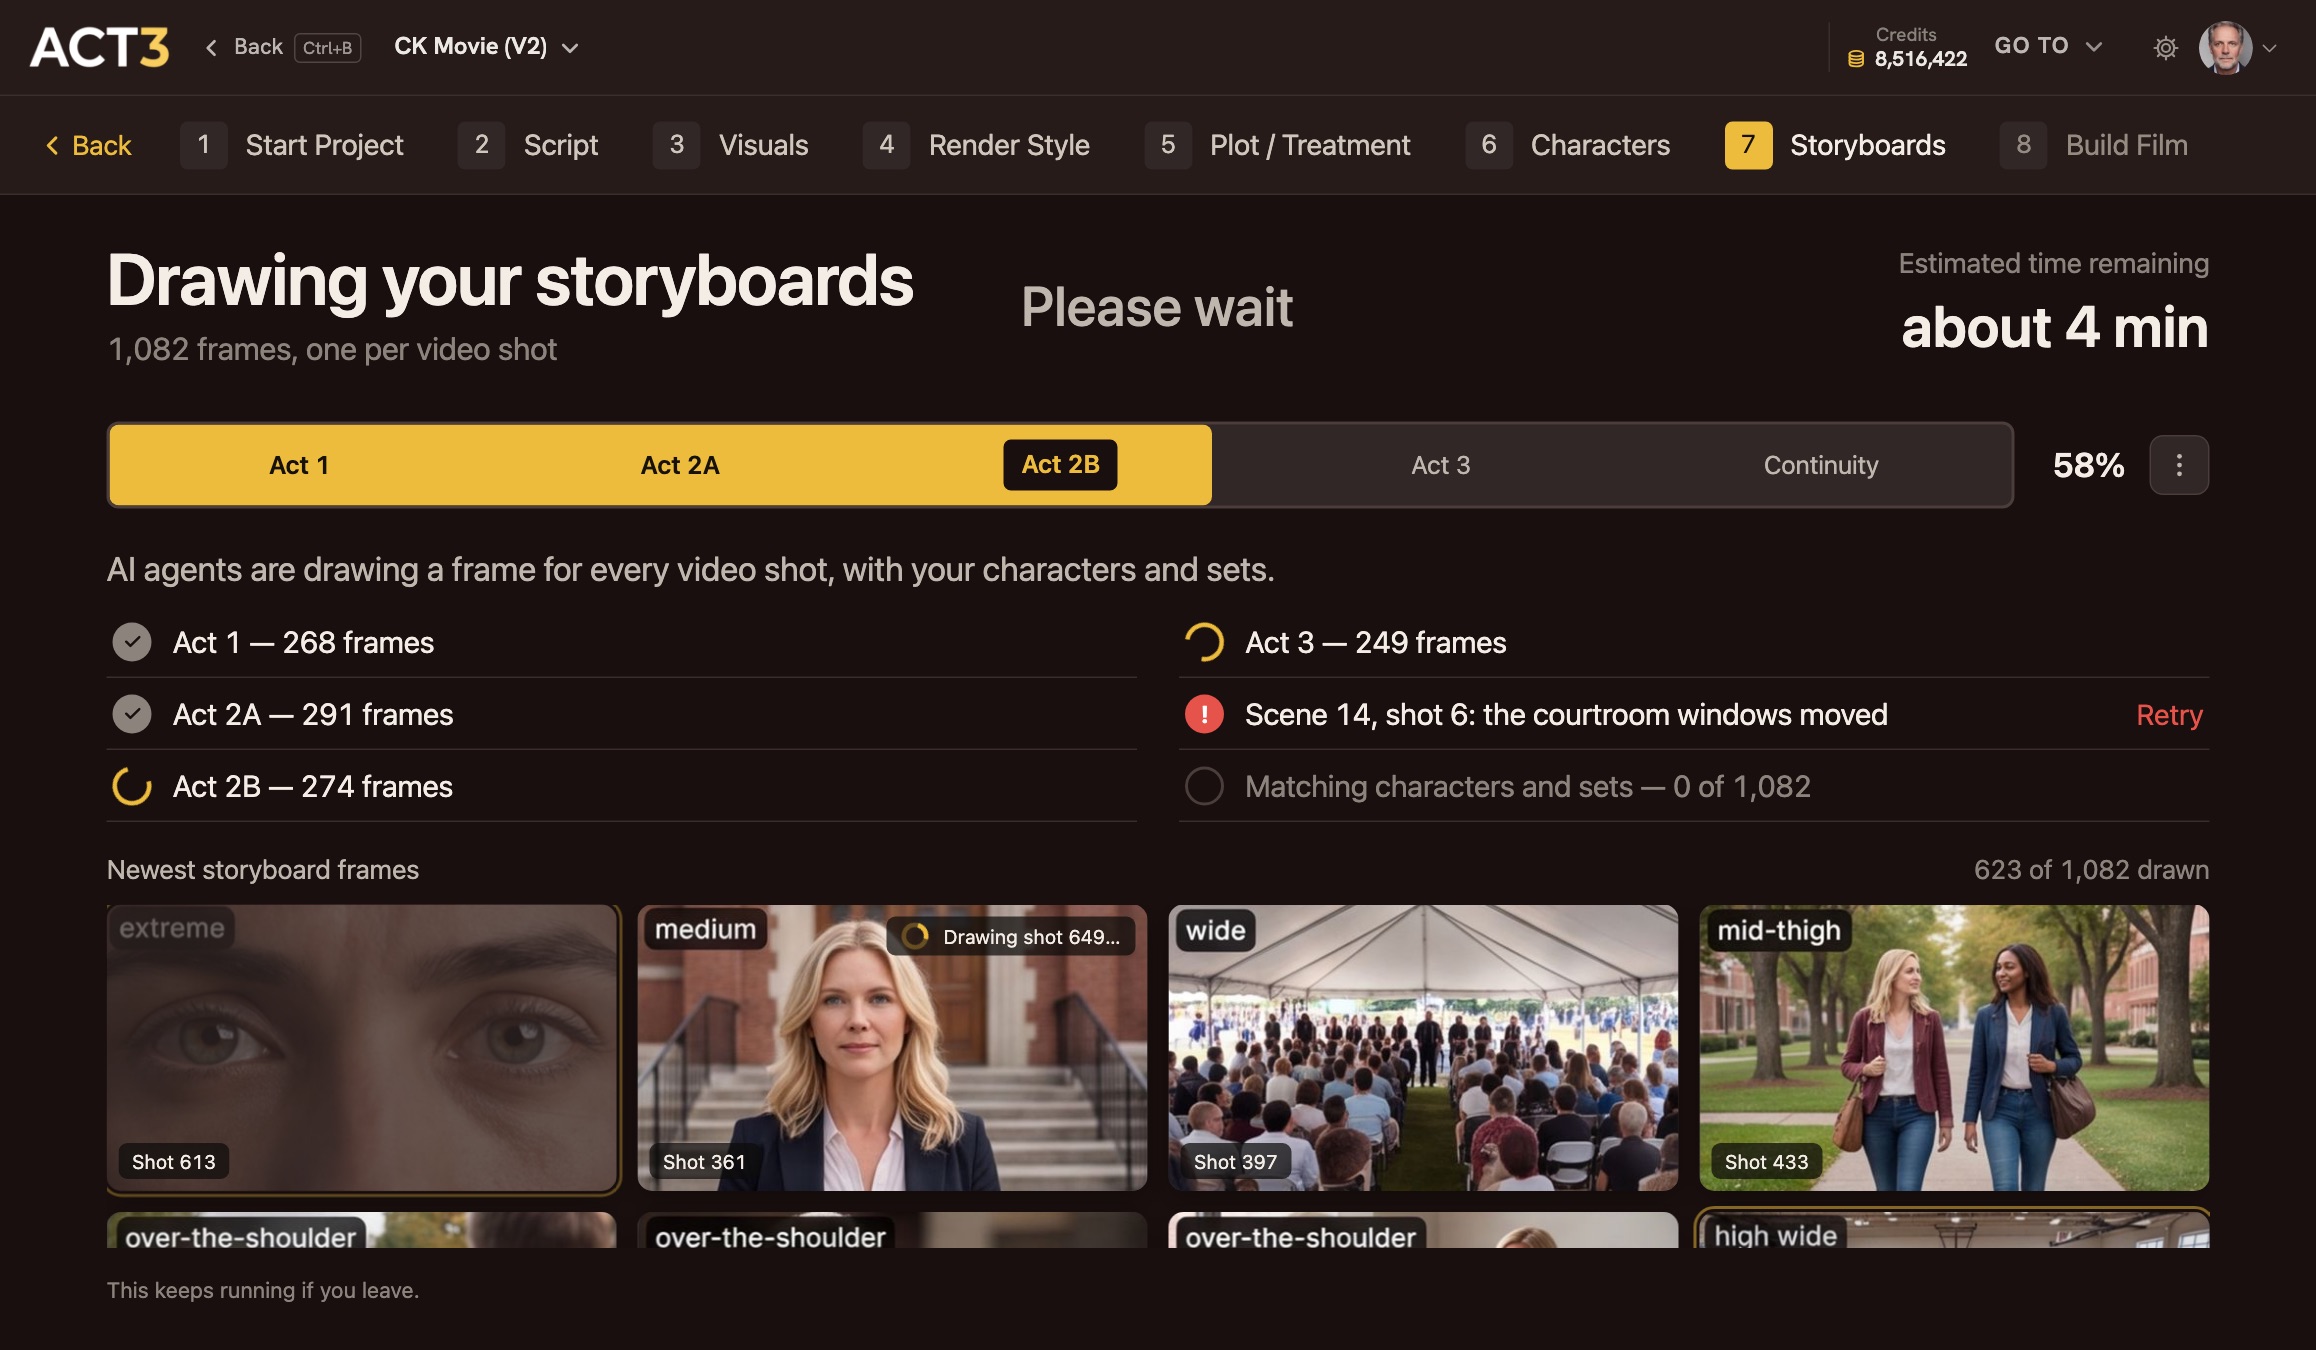This screenshot has height=1350, width=2316.
Task: Click the top bar Back arrow button
Action: (x=245, y=47)
